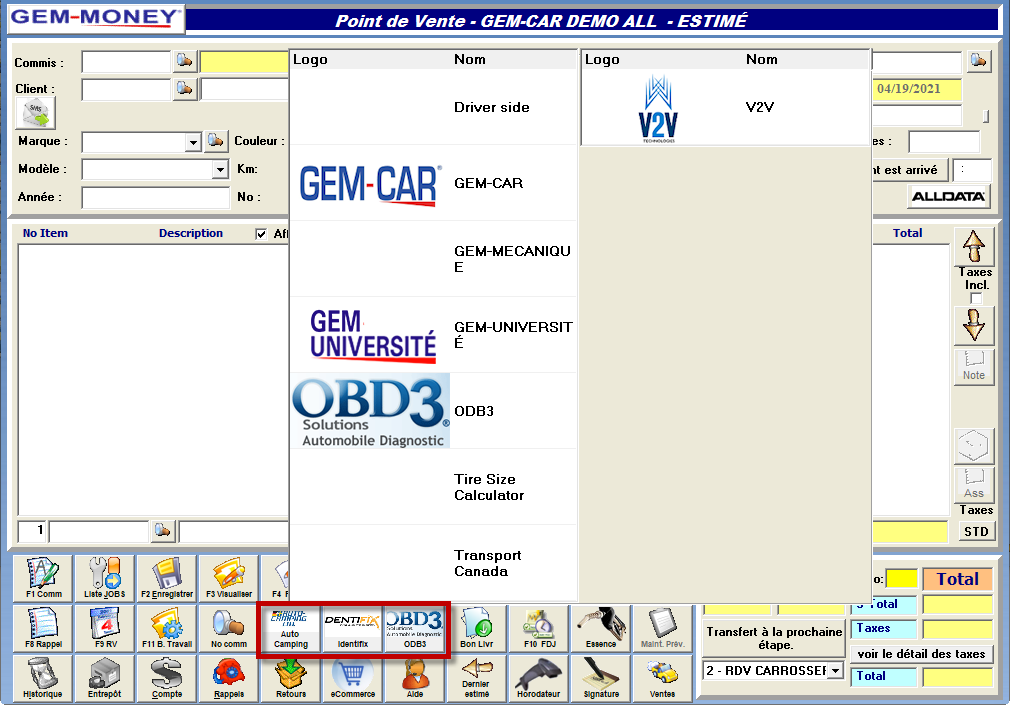Move item up with up arrow
1010x705 pixels.
973,246
